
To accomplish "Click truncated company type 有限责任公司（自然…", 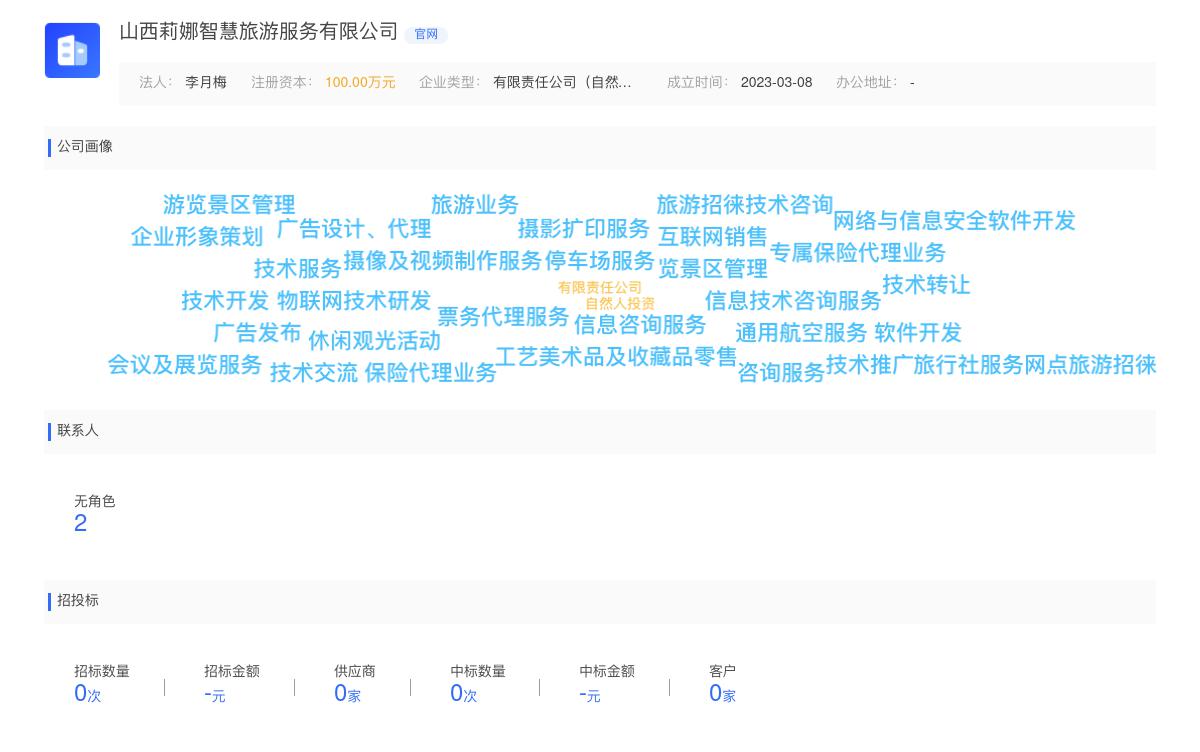I will pyautogui.click(x=562, y=82).
